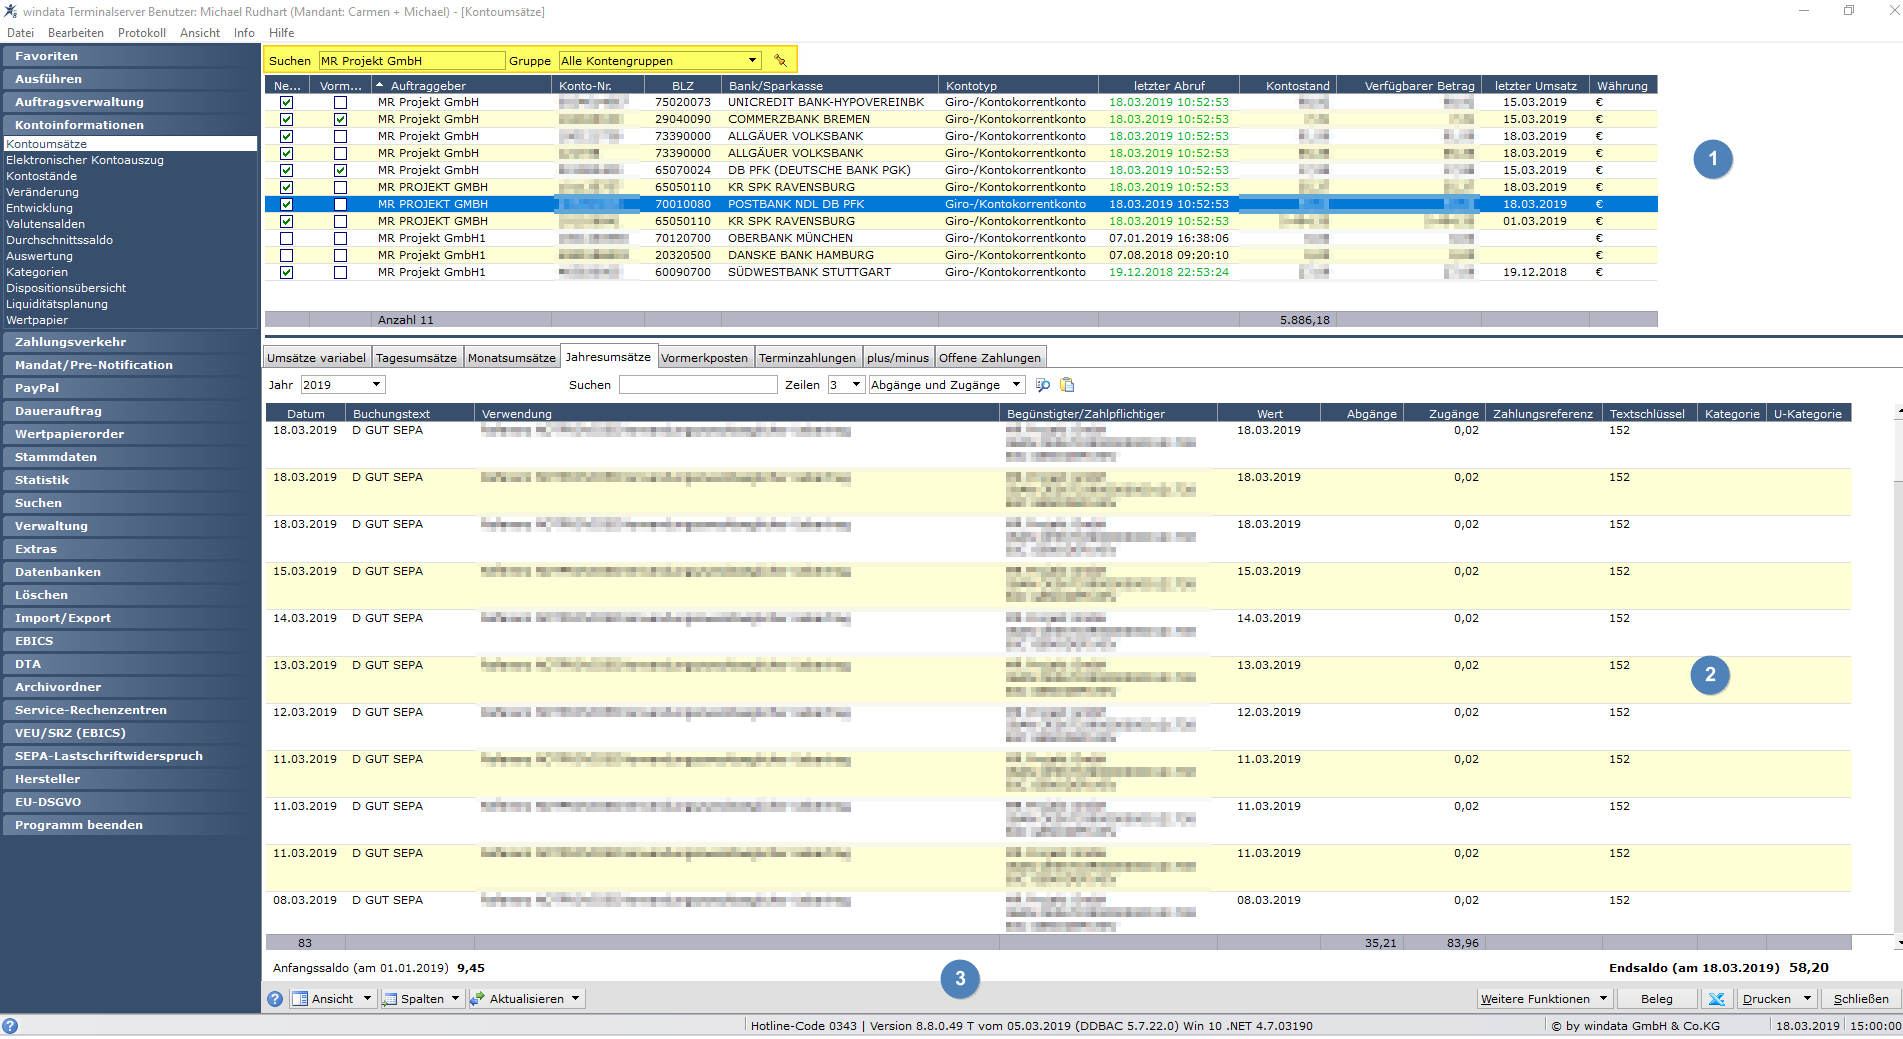Select 'Elektronischer Kontoauszug' in sidebar
The height and width of the screenshot is (1039, 1903).
[x=85, y=160]
